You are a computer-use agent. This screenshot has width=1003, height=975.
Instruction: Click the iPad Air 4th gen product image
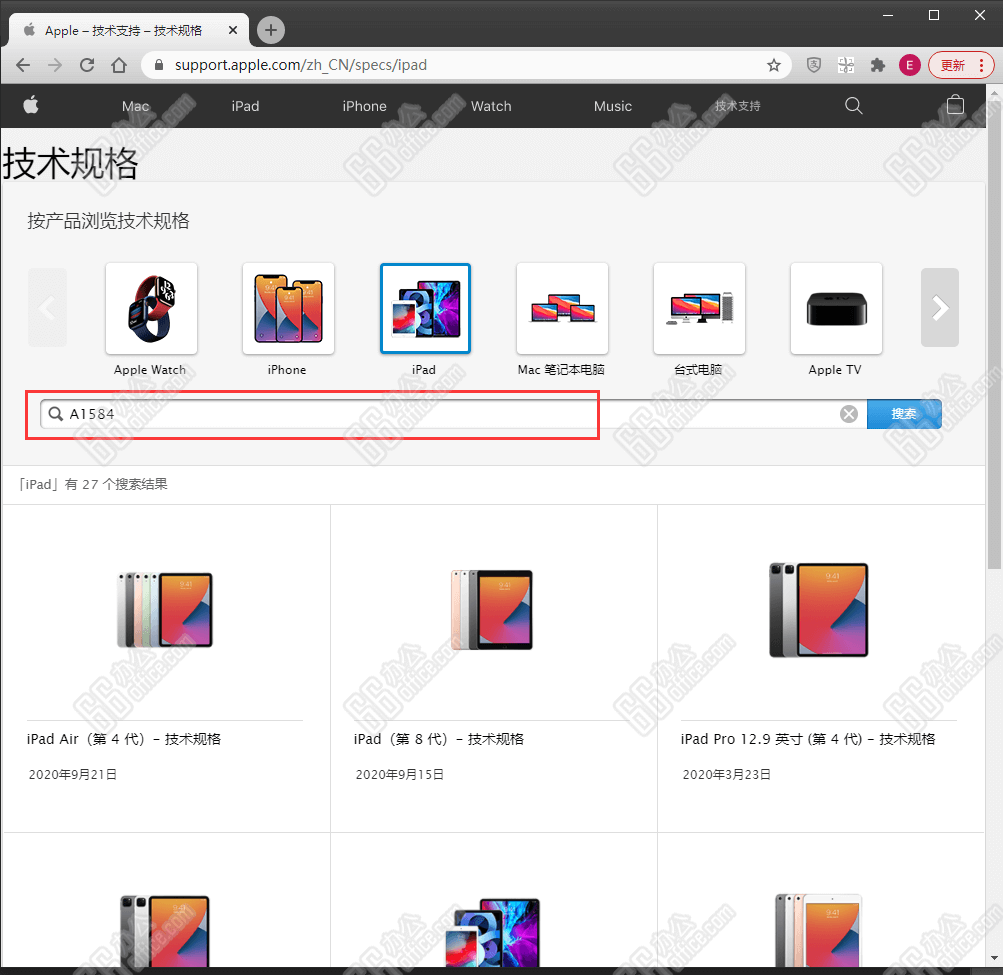165,610
